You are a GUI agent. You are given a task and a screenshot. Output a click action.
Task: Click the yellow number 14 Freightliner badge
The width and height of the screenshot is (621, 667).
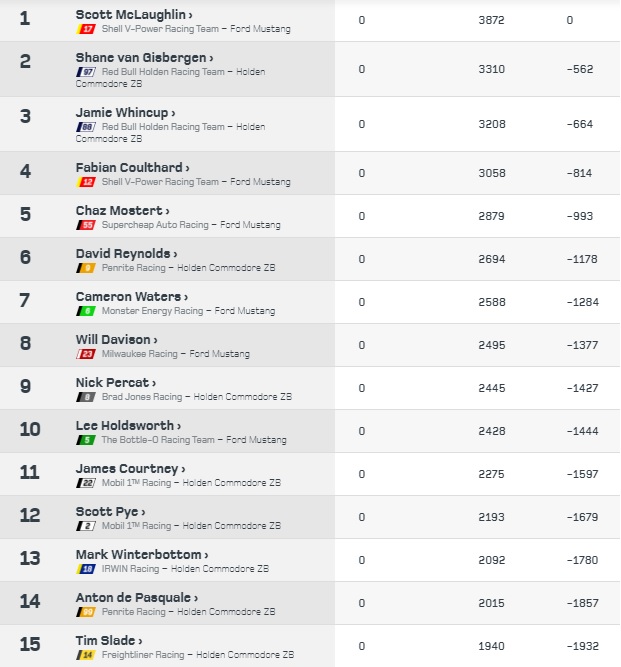(85, 655)
